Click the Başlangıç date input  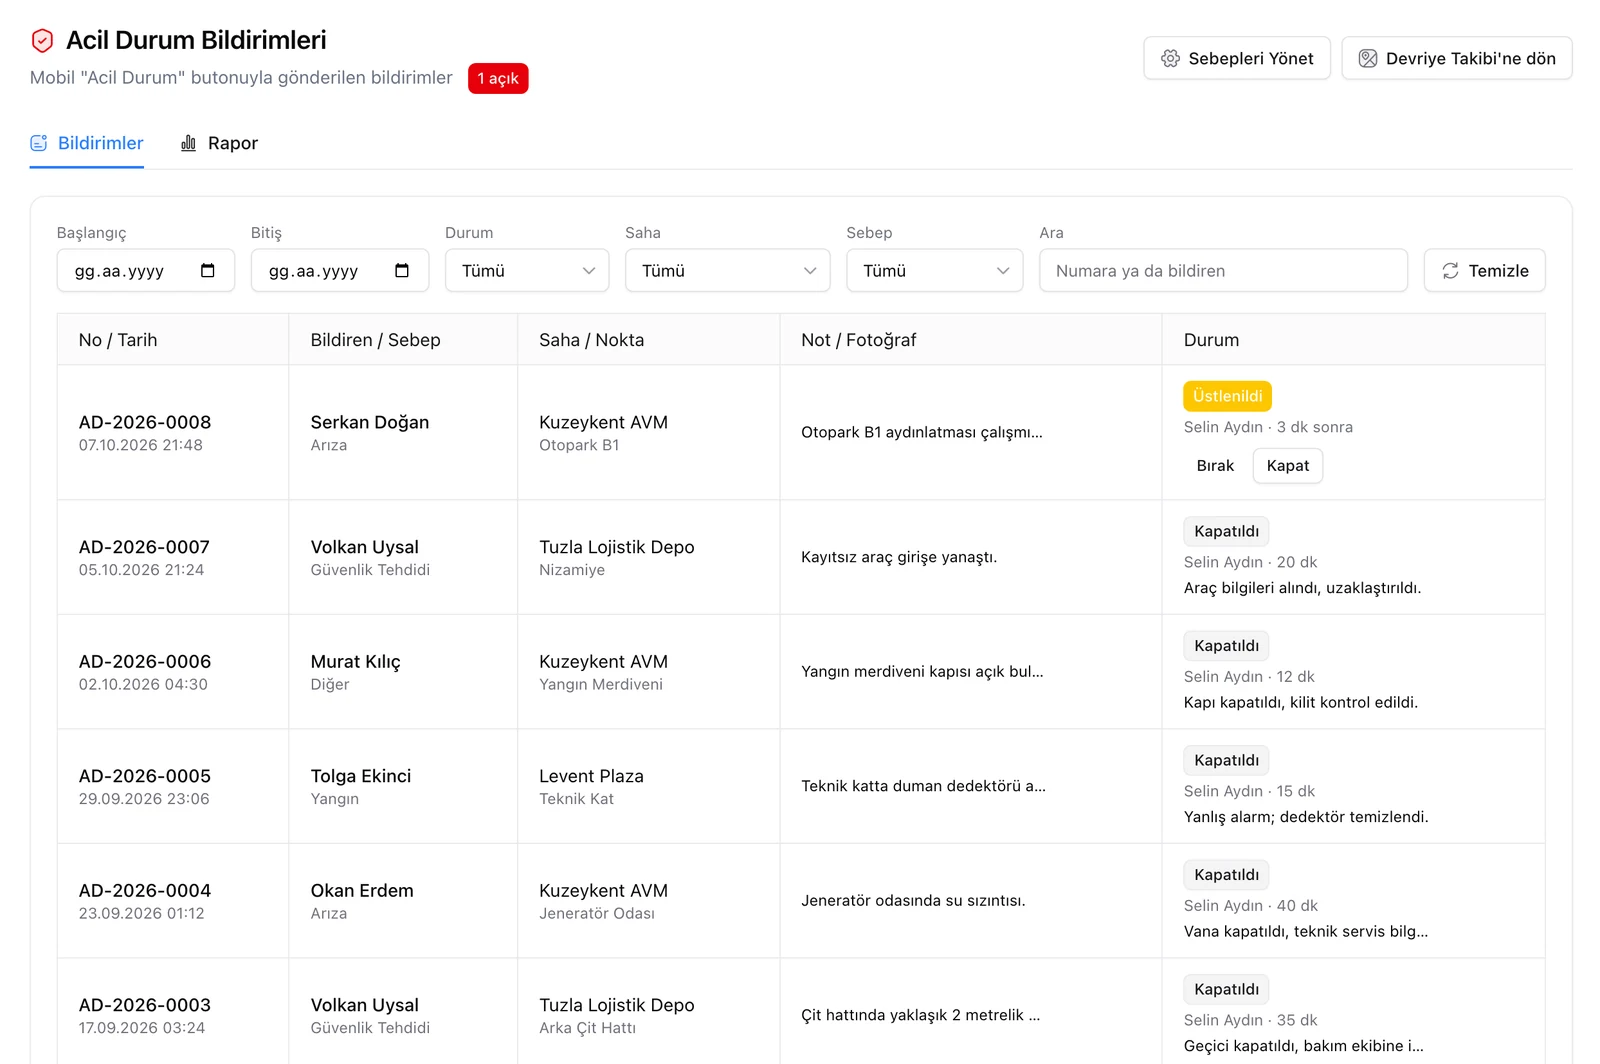pos(146,271)
